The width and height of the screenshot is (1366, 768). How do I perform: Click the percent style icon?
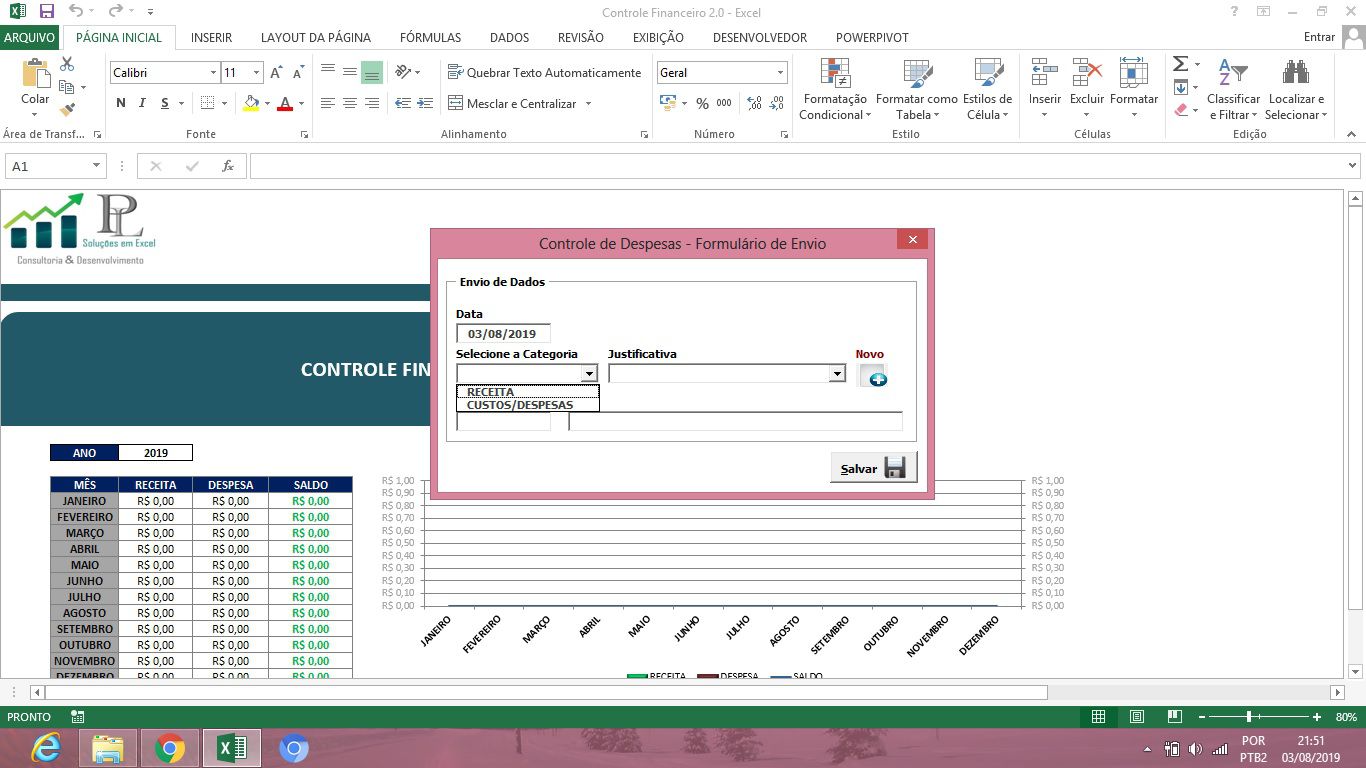[x=702, y=103]
